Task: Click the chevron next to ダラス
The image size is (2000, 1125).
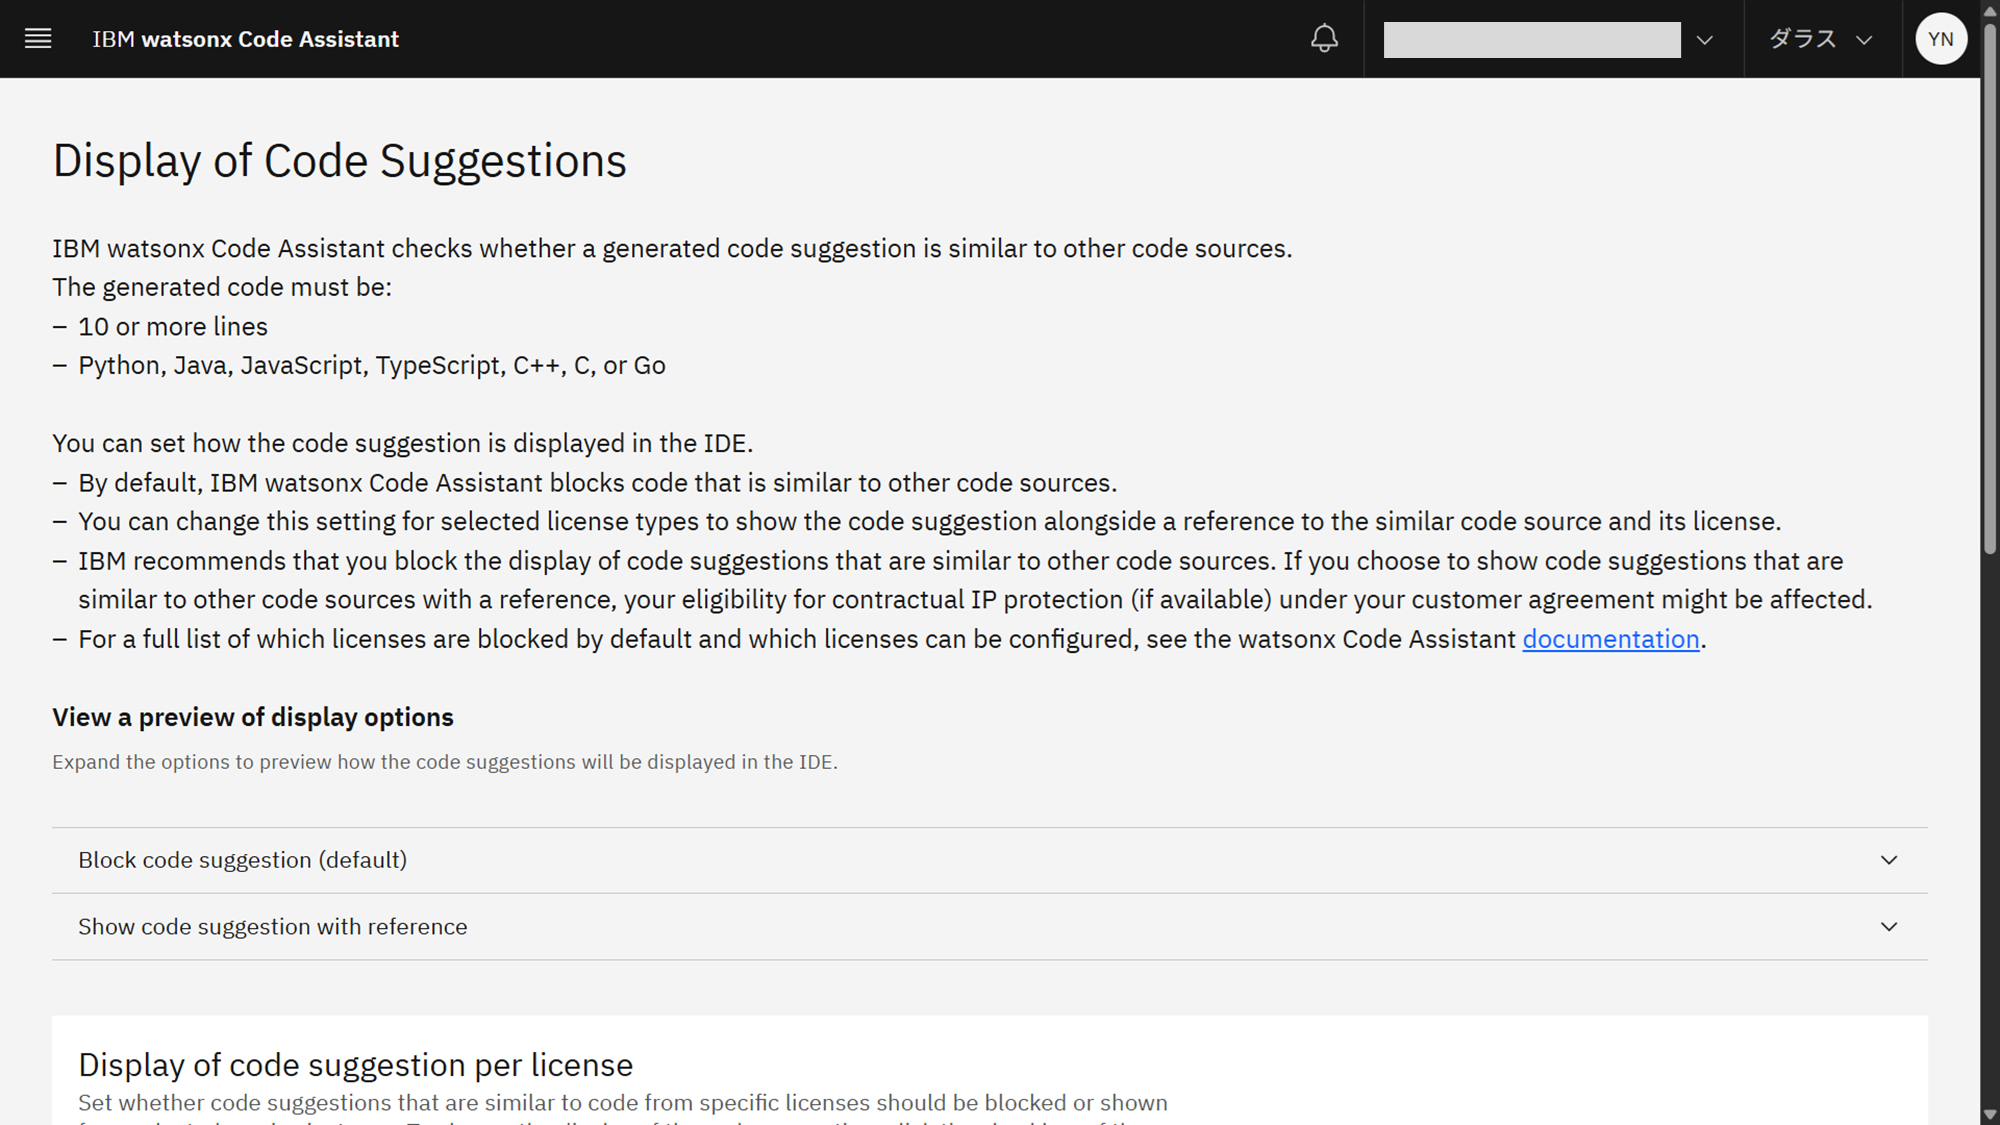Action: click(x=1864, y=40)
